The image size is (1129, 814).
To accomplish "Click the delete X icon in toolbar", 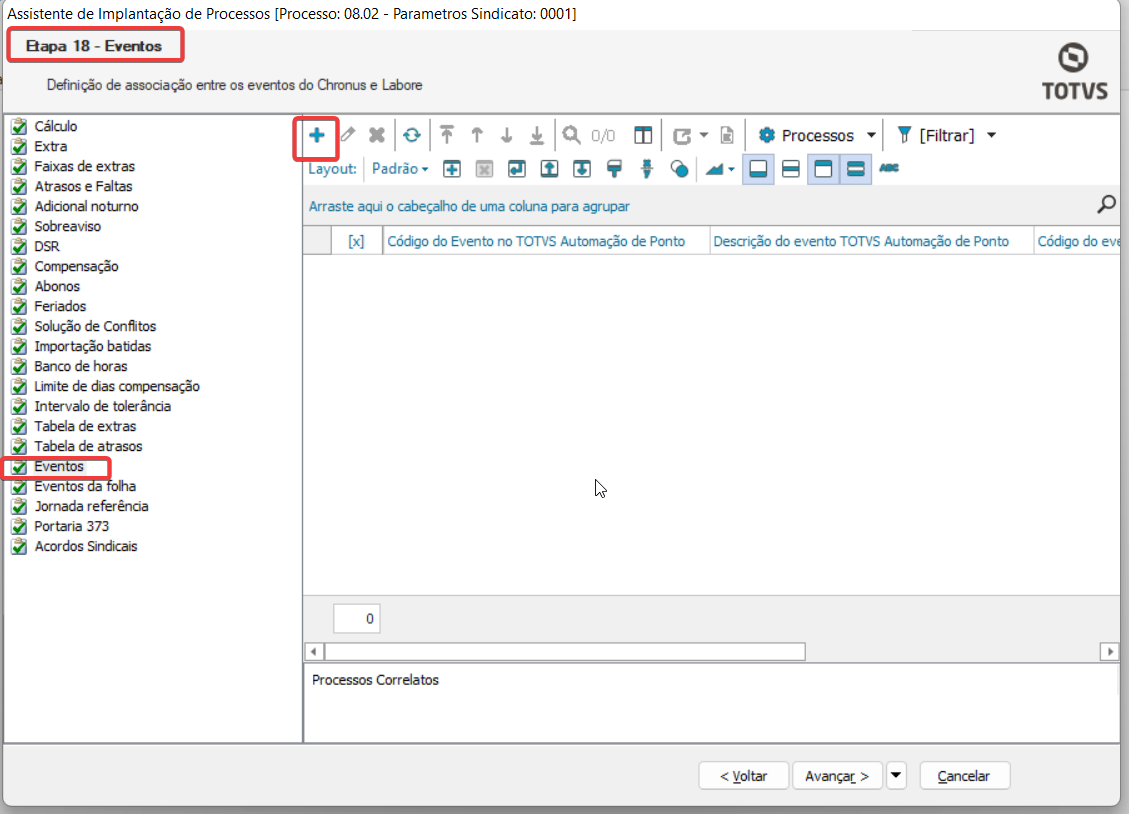I will click(x=377, y=135).
